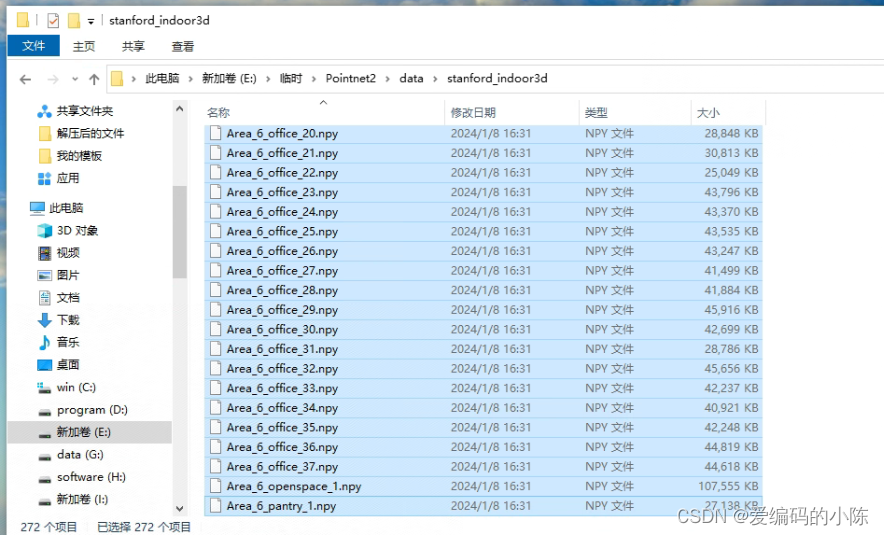
Task: Click stanford_indoor3d in the address breadcrumb
Action: pyautogui.click(x=497, y=78)
